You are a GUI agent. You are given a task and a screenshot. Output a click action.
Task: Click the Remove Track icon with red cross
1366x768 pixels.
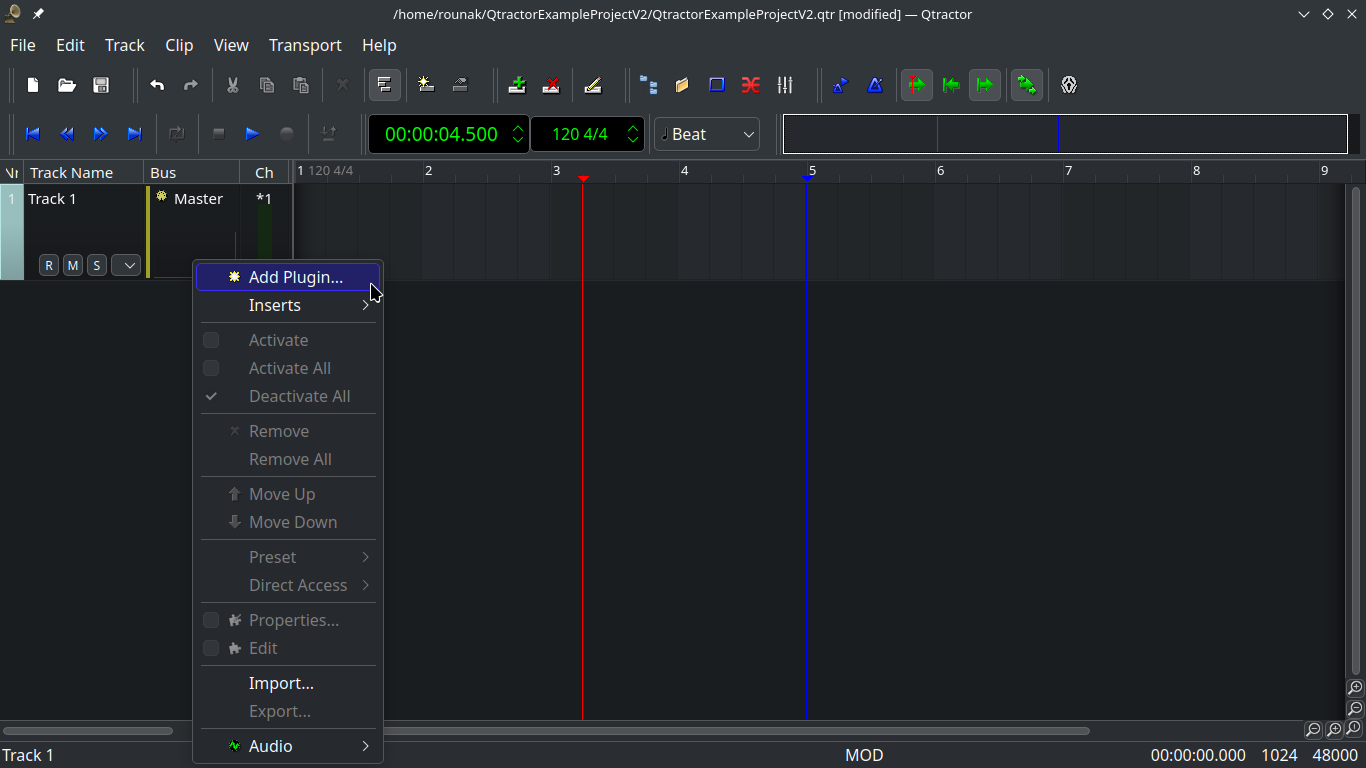(x=551, y=85)
